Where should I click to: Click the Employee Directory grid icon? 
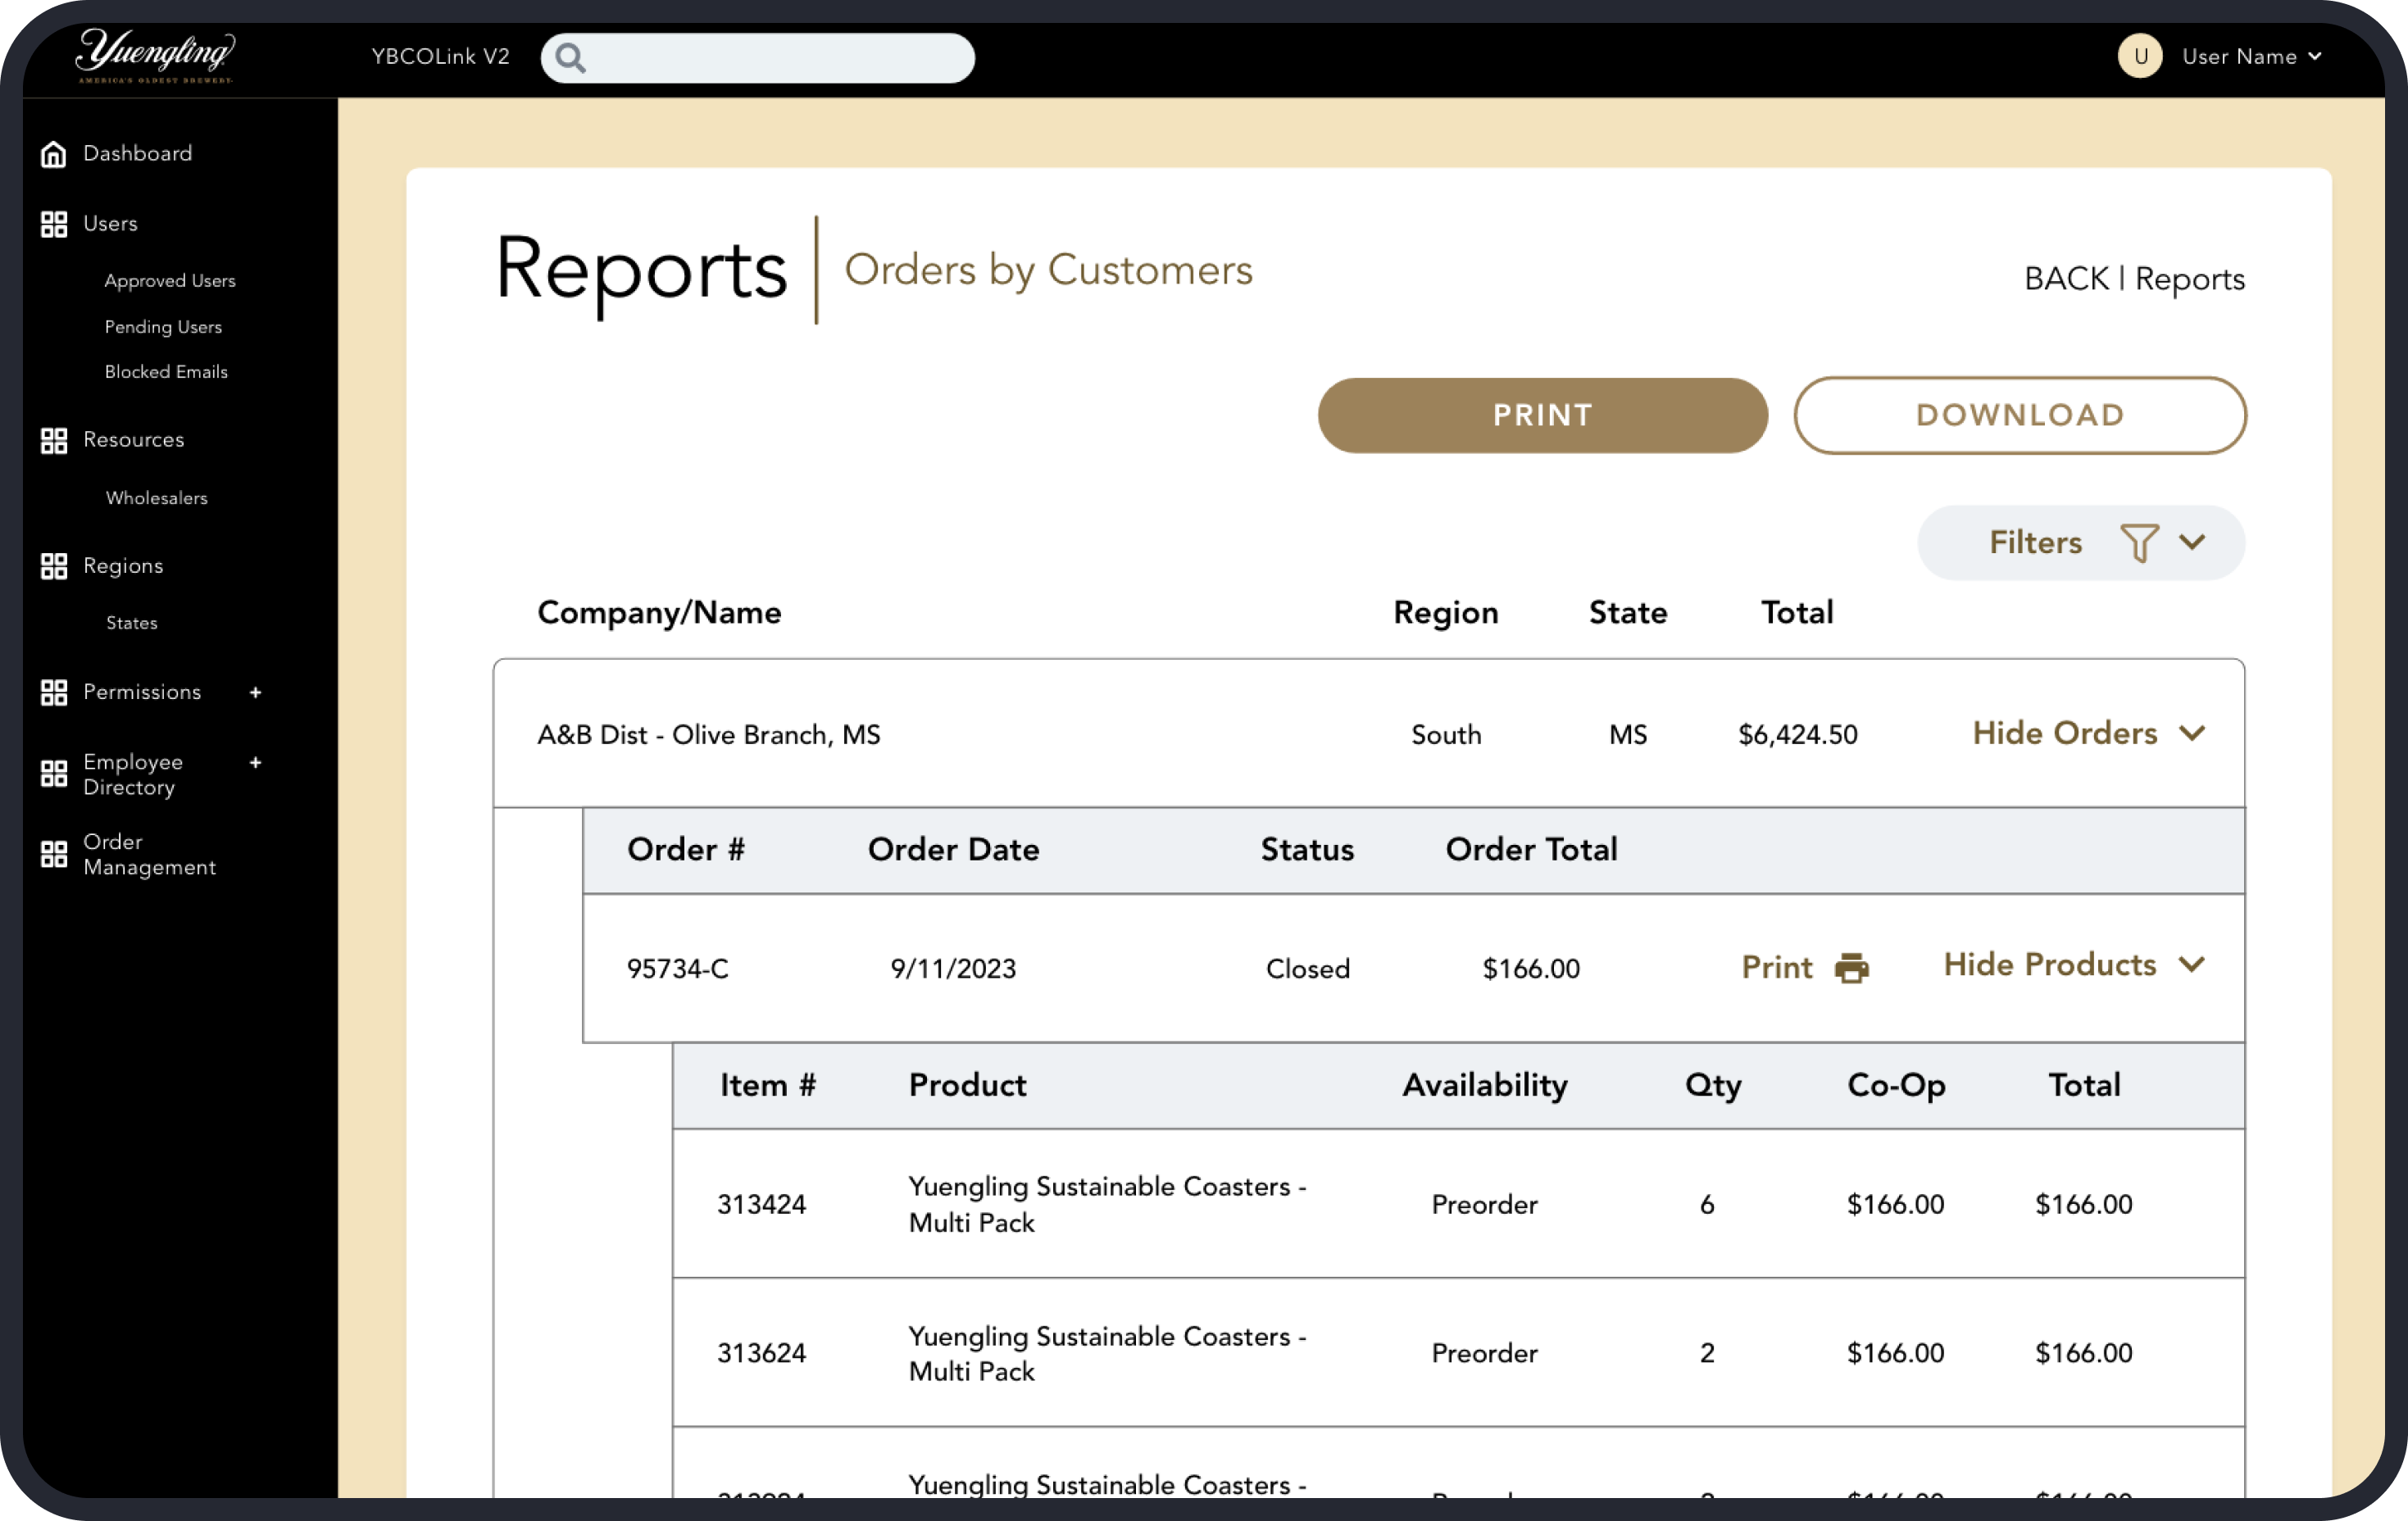(54, 773)
